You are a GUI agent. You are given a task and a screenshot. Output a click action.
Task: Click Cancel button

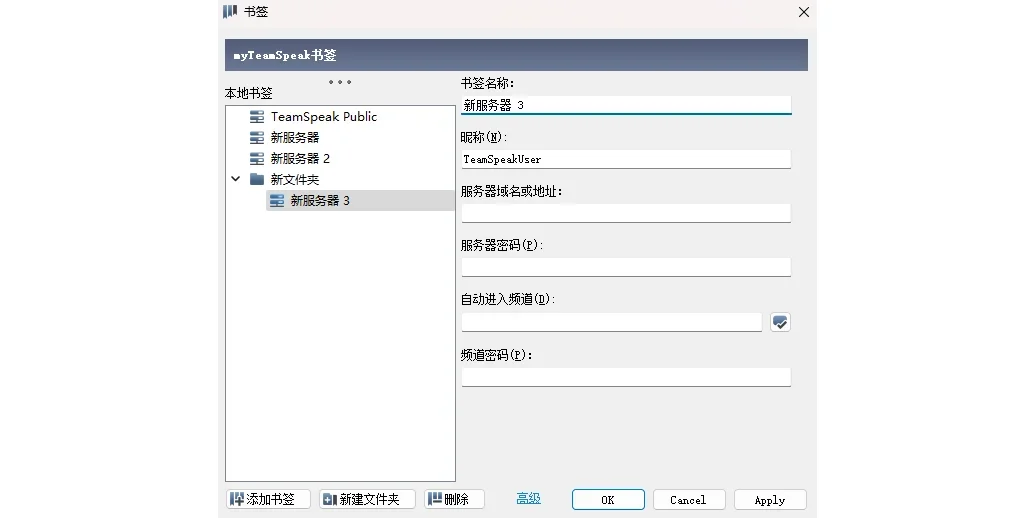click(x=689, y=500)
